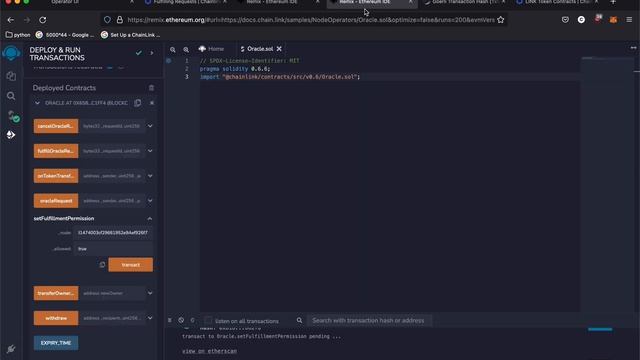Close the Oracle.sol editor tab
The image size is (640, 360).
[x=279, y=49]
